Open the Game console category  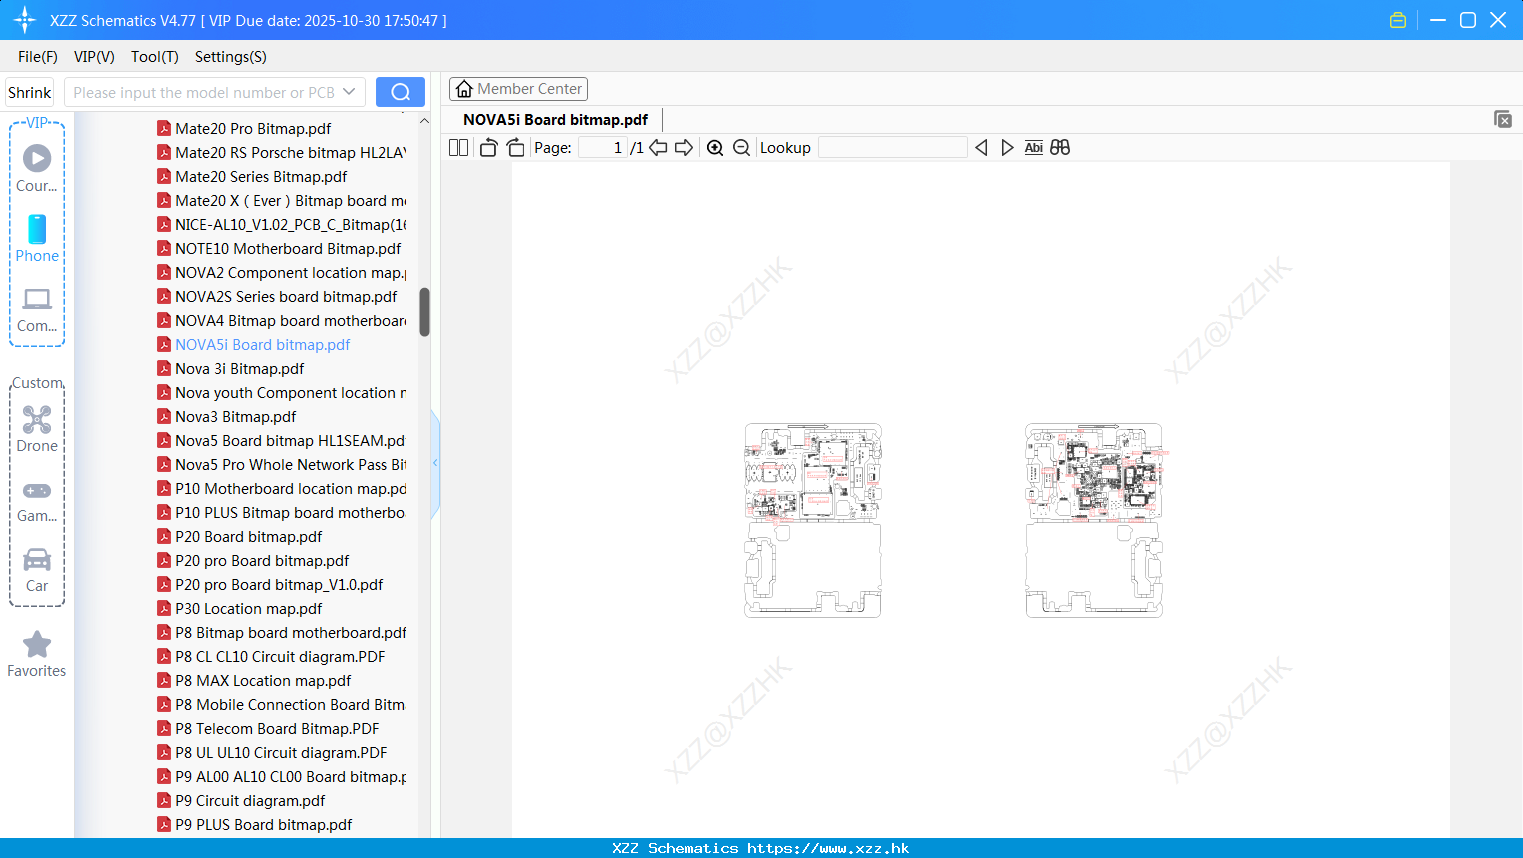[37, 500]
